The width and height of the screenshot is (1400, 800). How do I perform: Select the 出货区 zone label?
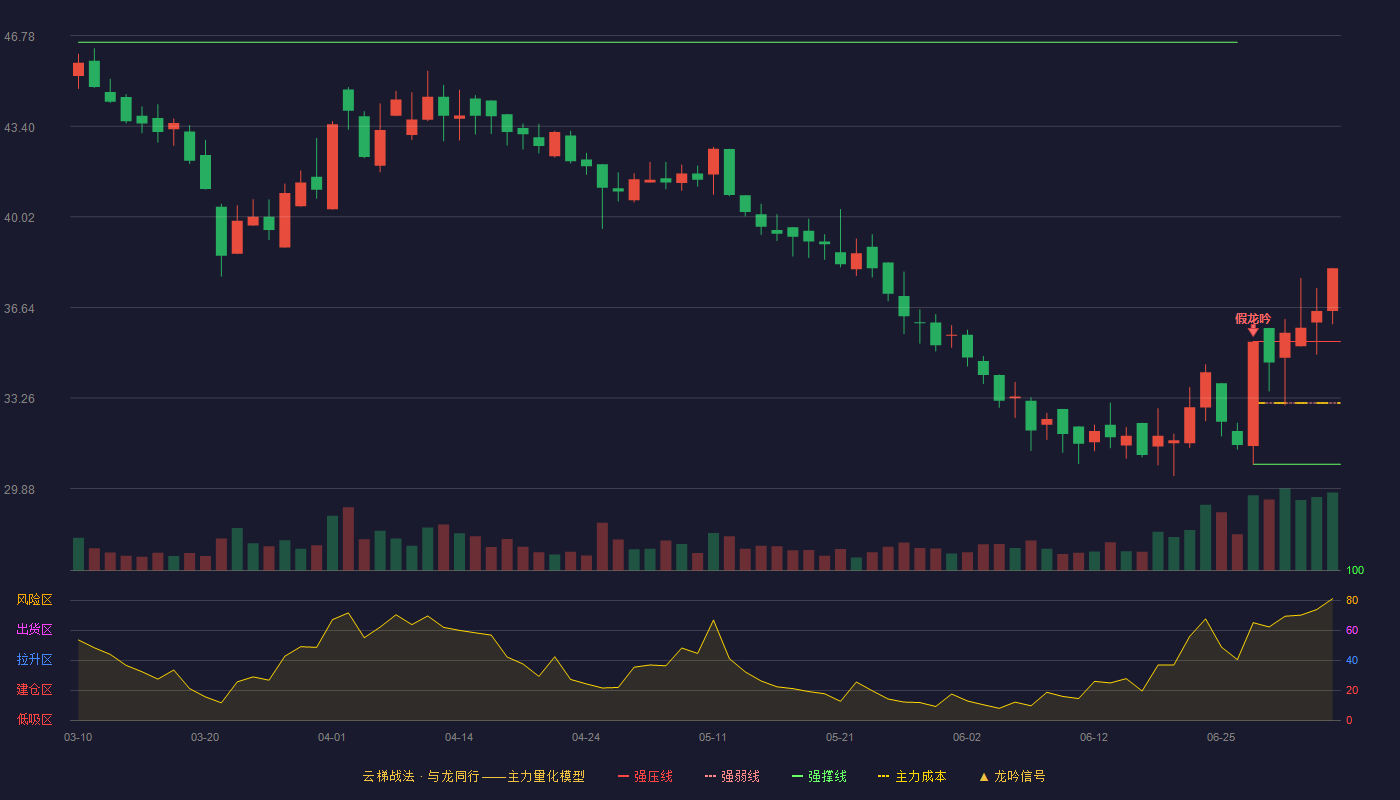pos(34,630)
